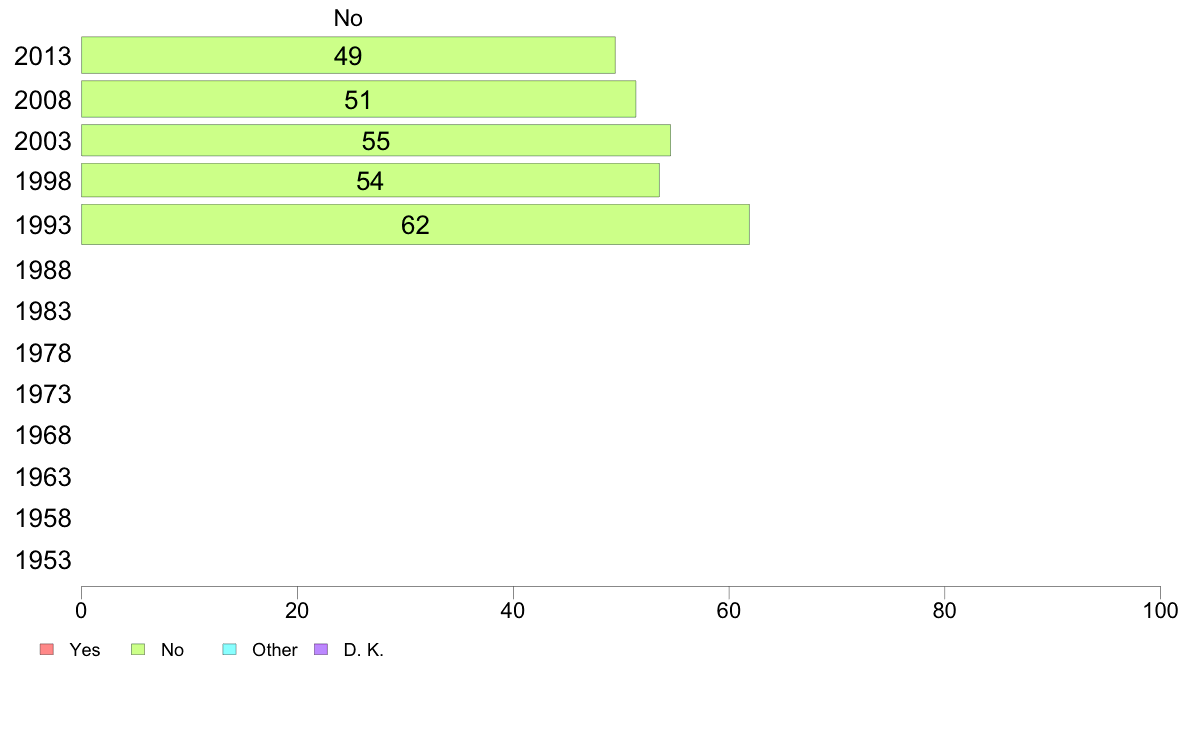Click the purple D. K. legend swatch
This screenshot has height=736, width=1188.
tap(321, 650)
